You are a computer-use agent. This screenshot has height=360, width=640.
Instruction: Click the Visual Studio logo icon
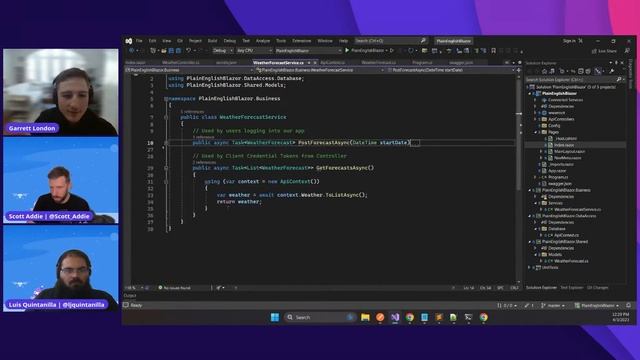click(129, 41)
